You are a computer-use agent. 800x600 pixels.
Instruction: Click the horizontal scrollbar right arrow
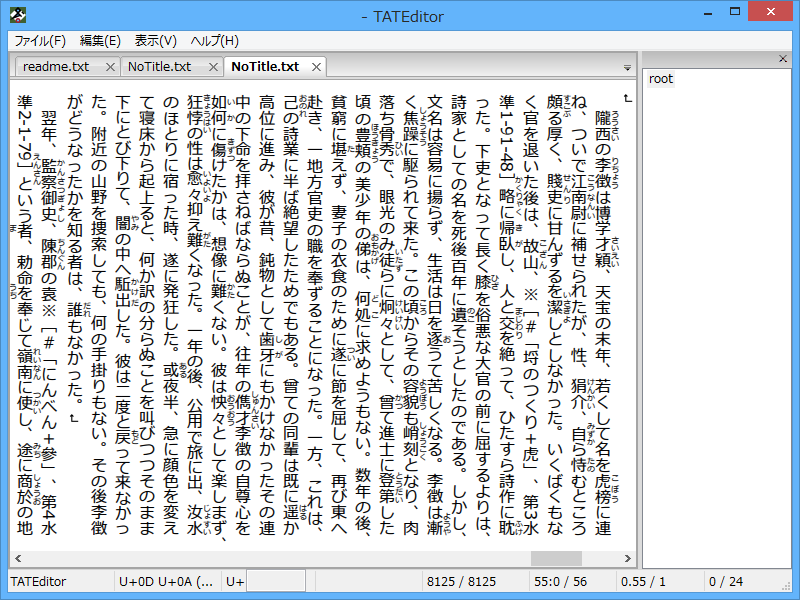[628, 558]
